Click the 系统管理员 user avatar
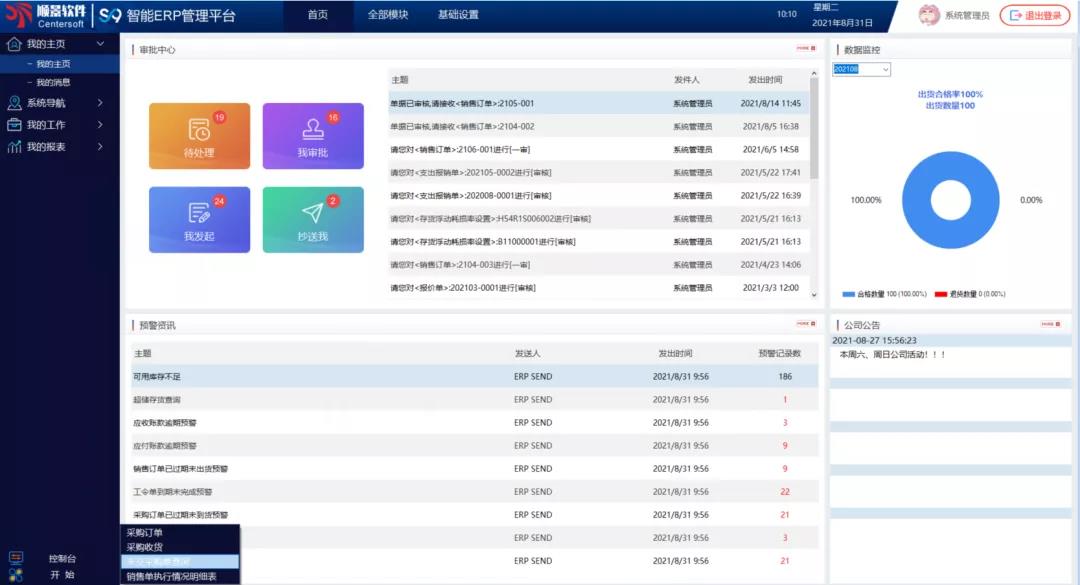 (929, 15)
